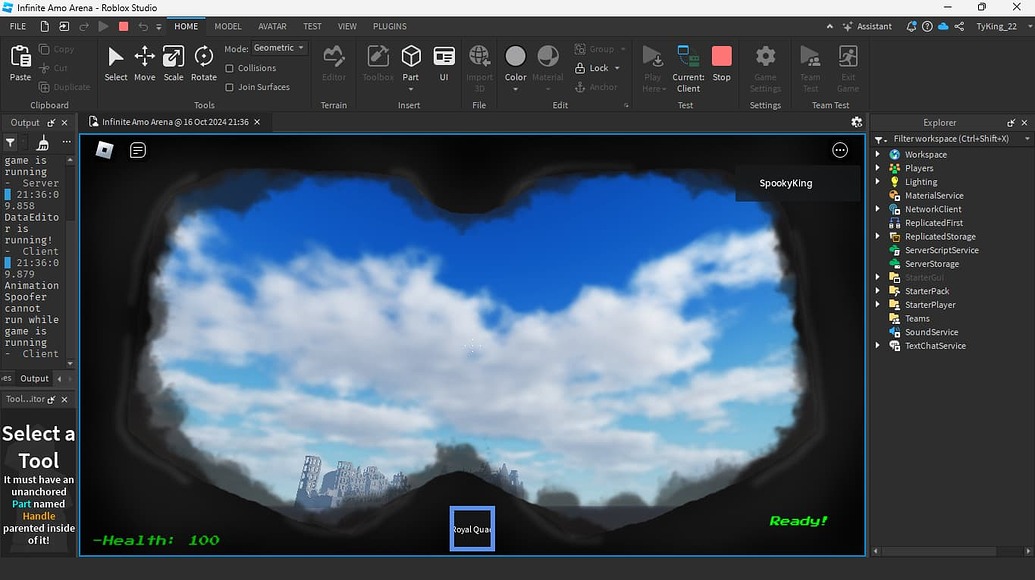Screen dimensions: 1035x580
Task: Open the PLUGINS ribbon tab
Action: pyautogui.click(x=389, y=26)
